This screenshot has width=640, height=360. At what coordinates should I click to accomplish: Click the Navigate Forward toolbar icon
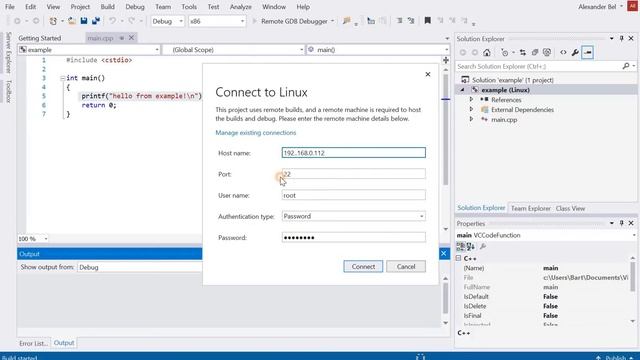coord(36,21)
